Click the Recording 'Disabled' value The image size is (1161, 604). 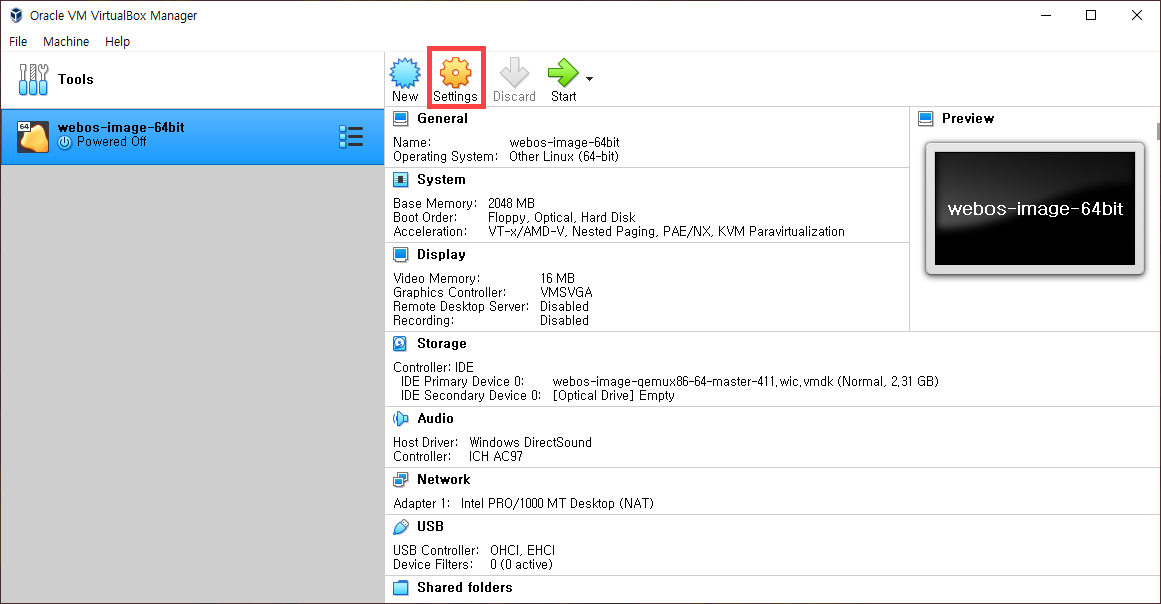pos(564,321)
